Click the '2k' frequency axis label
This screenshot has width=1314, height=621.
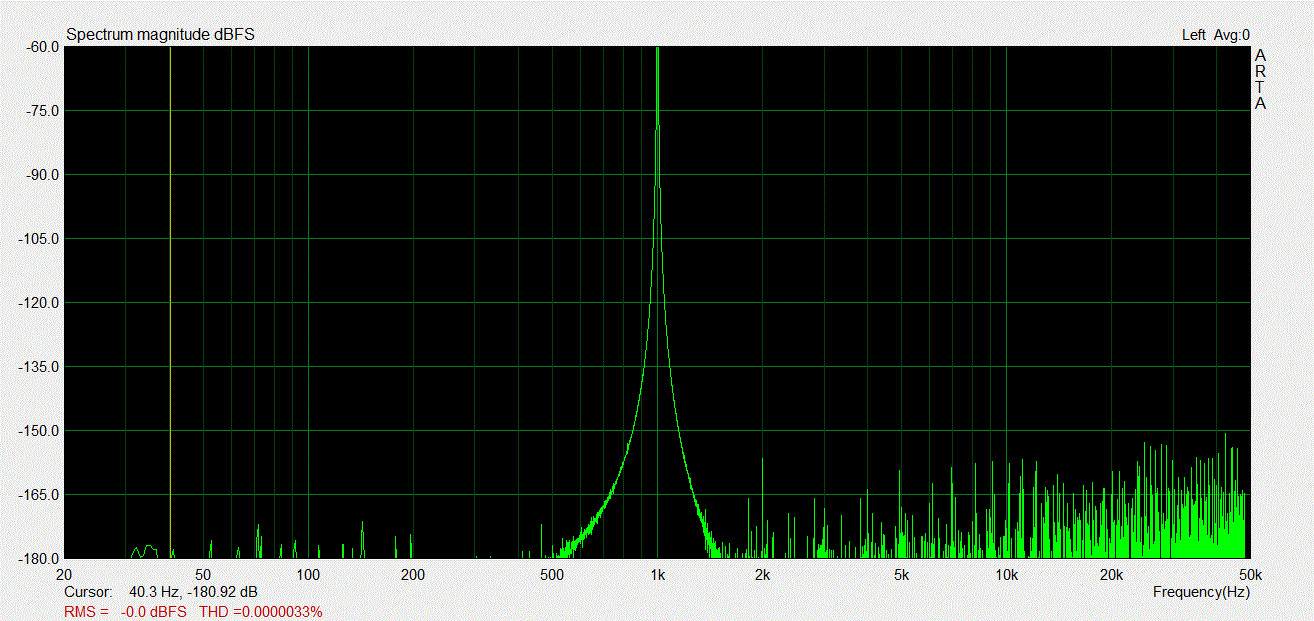tap(762, 575)
